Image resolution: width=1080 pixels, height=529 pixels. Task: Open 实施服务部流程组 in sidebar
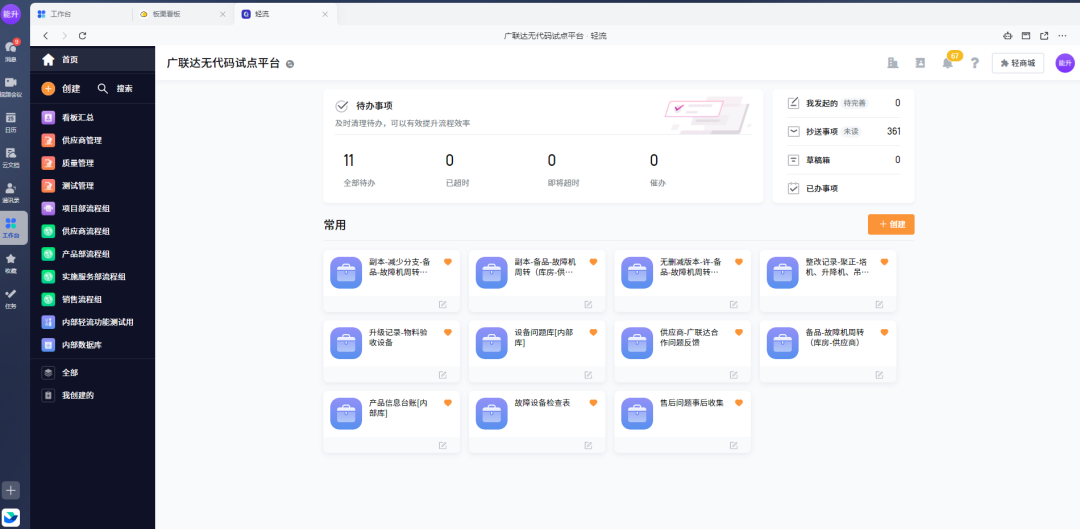click(x=92, y=277)
